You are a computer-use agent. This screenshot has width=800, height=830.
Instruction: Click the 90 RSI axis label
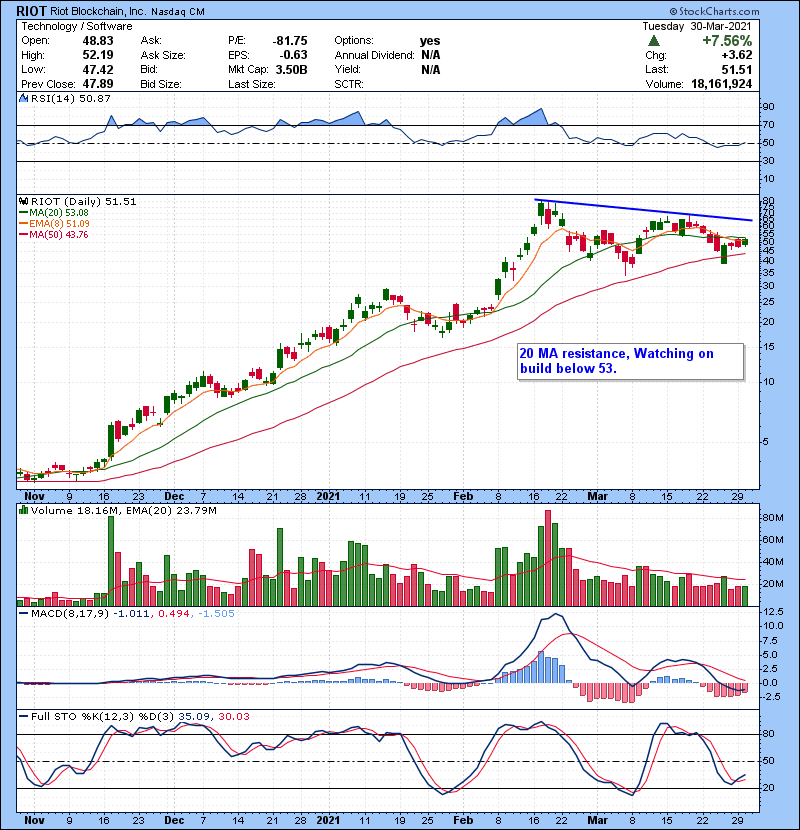tap(768, 107)
